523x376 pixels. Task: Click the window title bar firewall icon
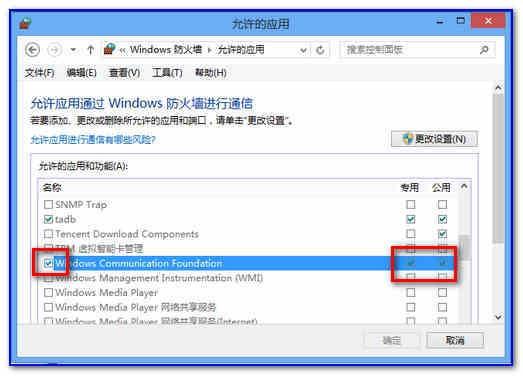coord(25,23)
